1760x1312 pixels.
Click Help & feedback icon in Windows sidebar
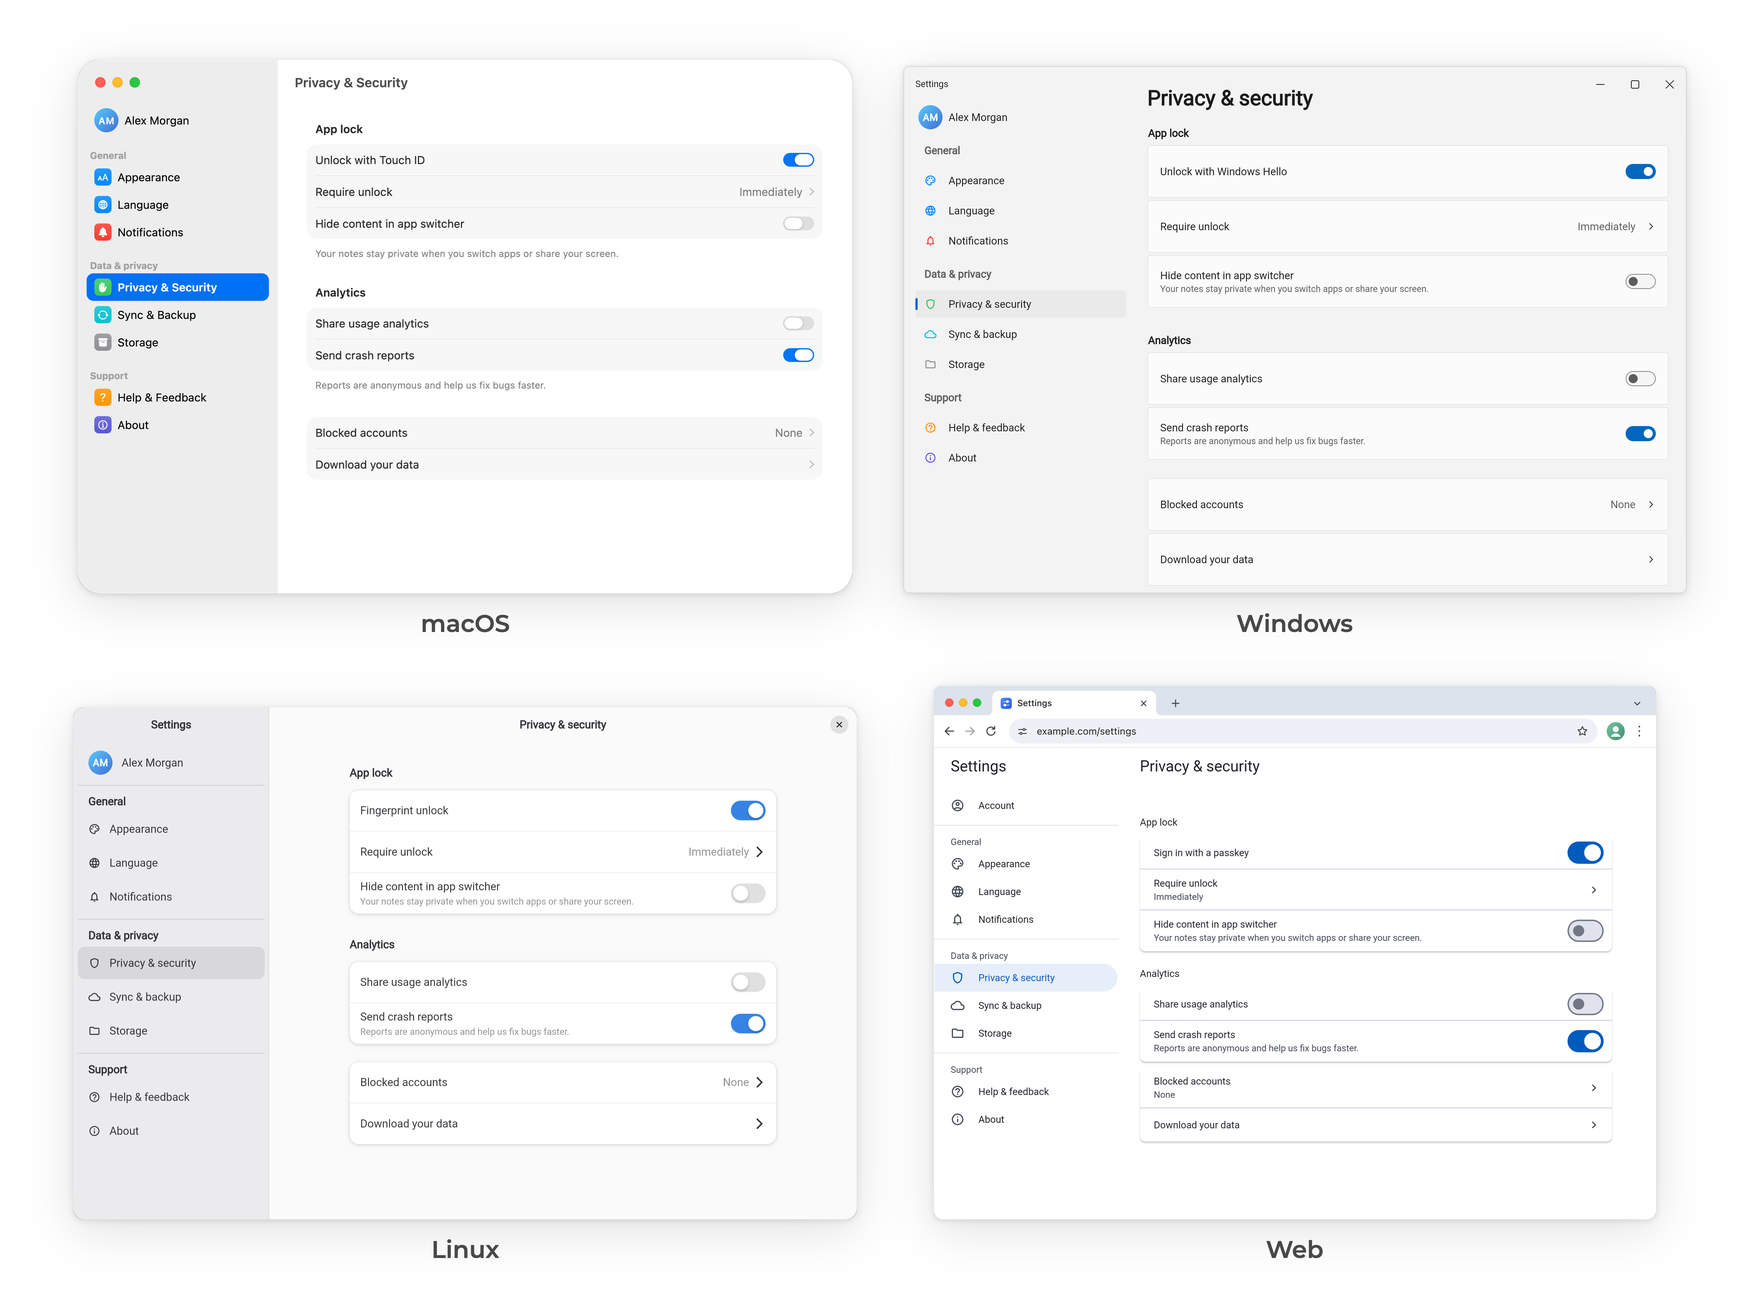coord(931,428)
